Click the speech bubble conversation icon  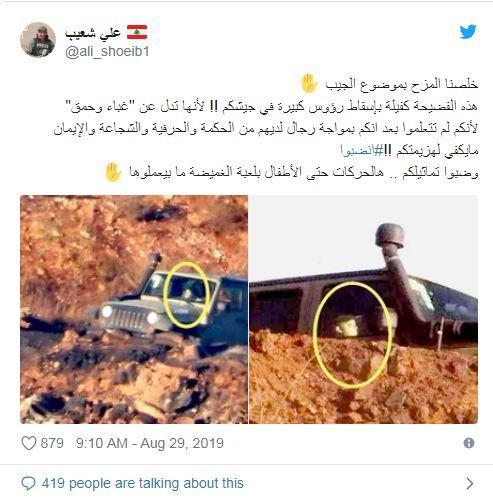28,483
